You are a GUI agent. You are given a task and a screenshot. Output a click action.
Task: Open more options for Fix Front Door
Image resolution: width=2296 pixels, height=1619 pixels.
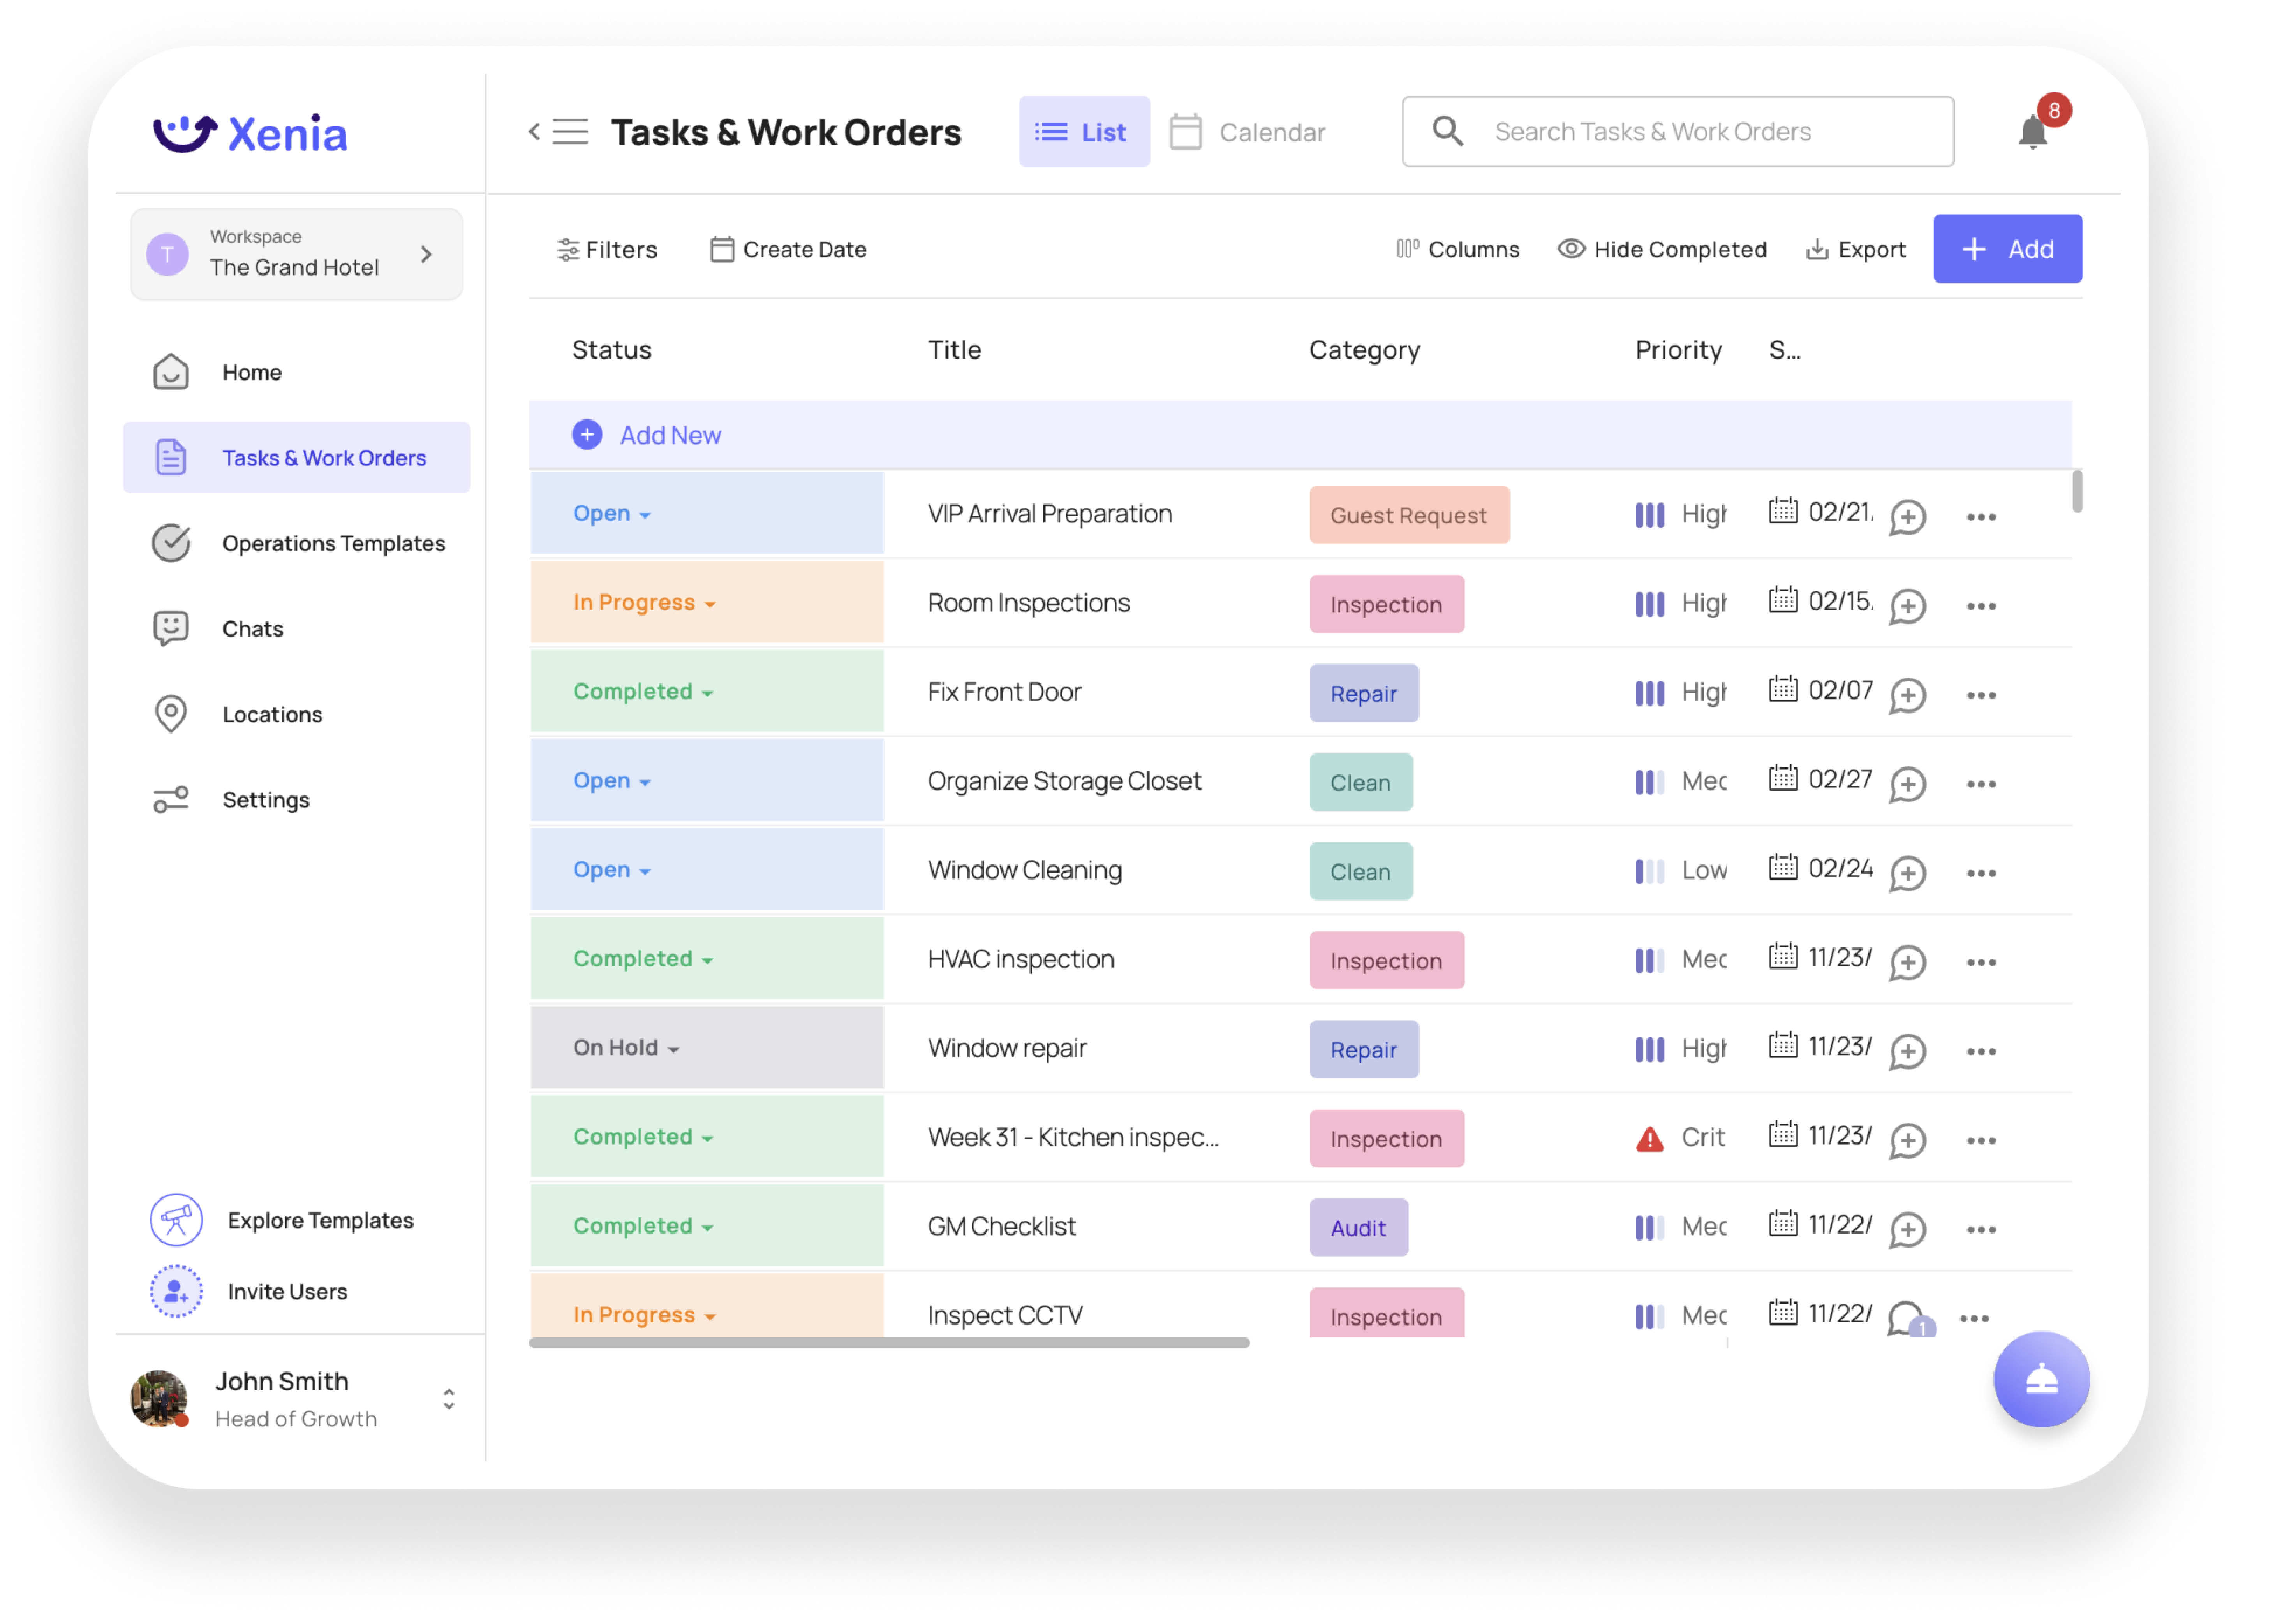1981,695
